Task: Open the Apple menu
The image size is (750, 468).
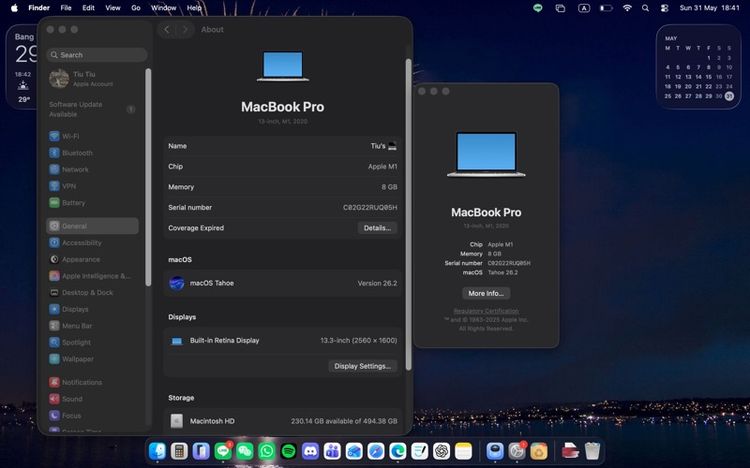Action: [x=14, y=8]
